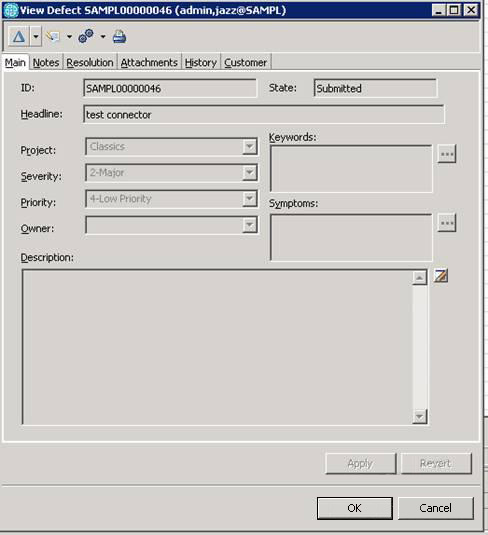Click the OK button
Image resolution: width=488 pixels, height=535 pixels.
355,508
